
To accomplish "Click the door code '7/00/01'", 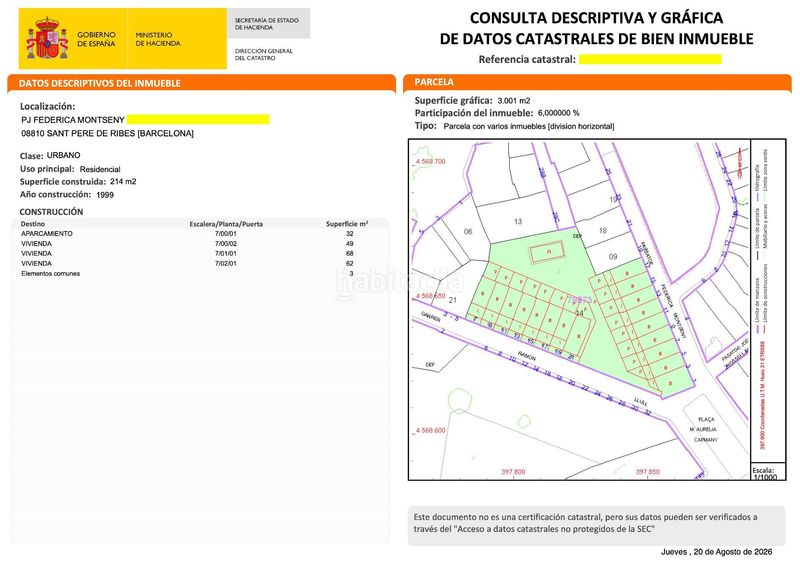I will point(226,233).
